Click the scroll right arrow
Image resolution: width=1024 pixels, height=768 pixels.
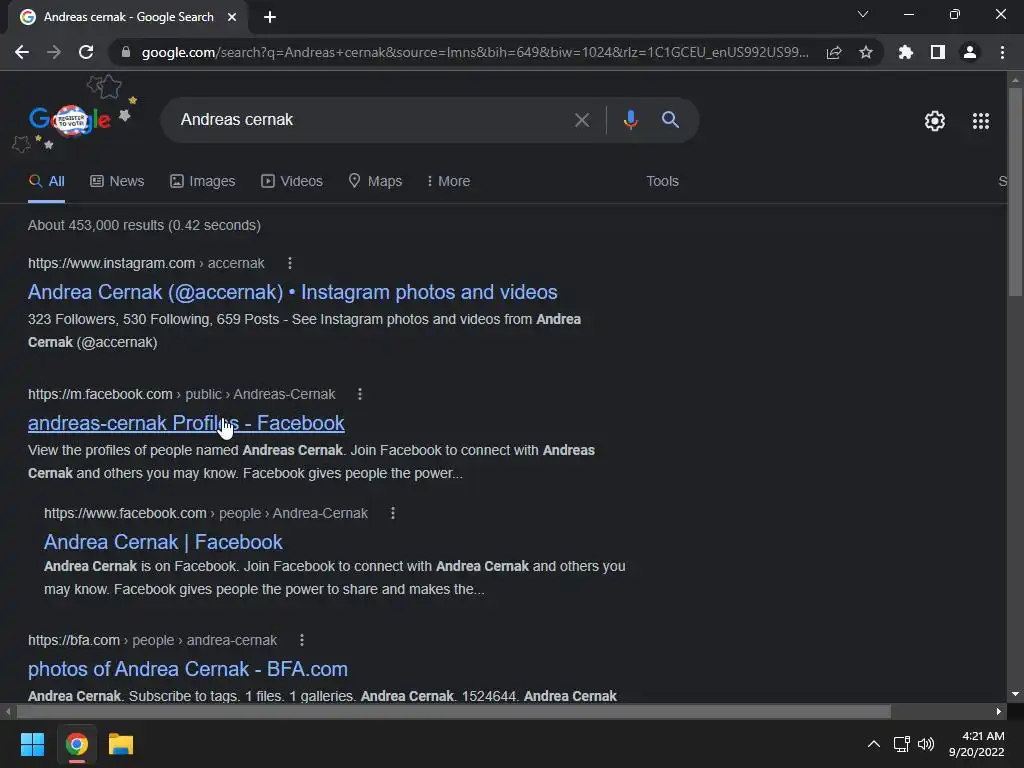(x=999, y=711)
